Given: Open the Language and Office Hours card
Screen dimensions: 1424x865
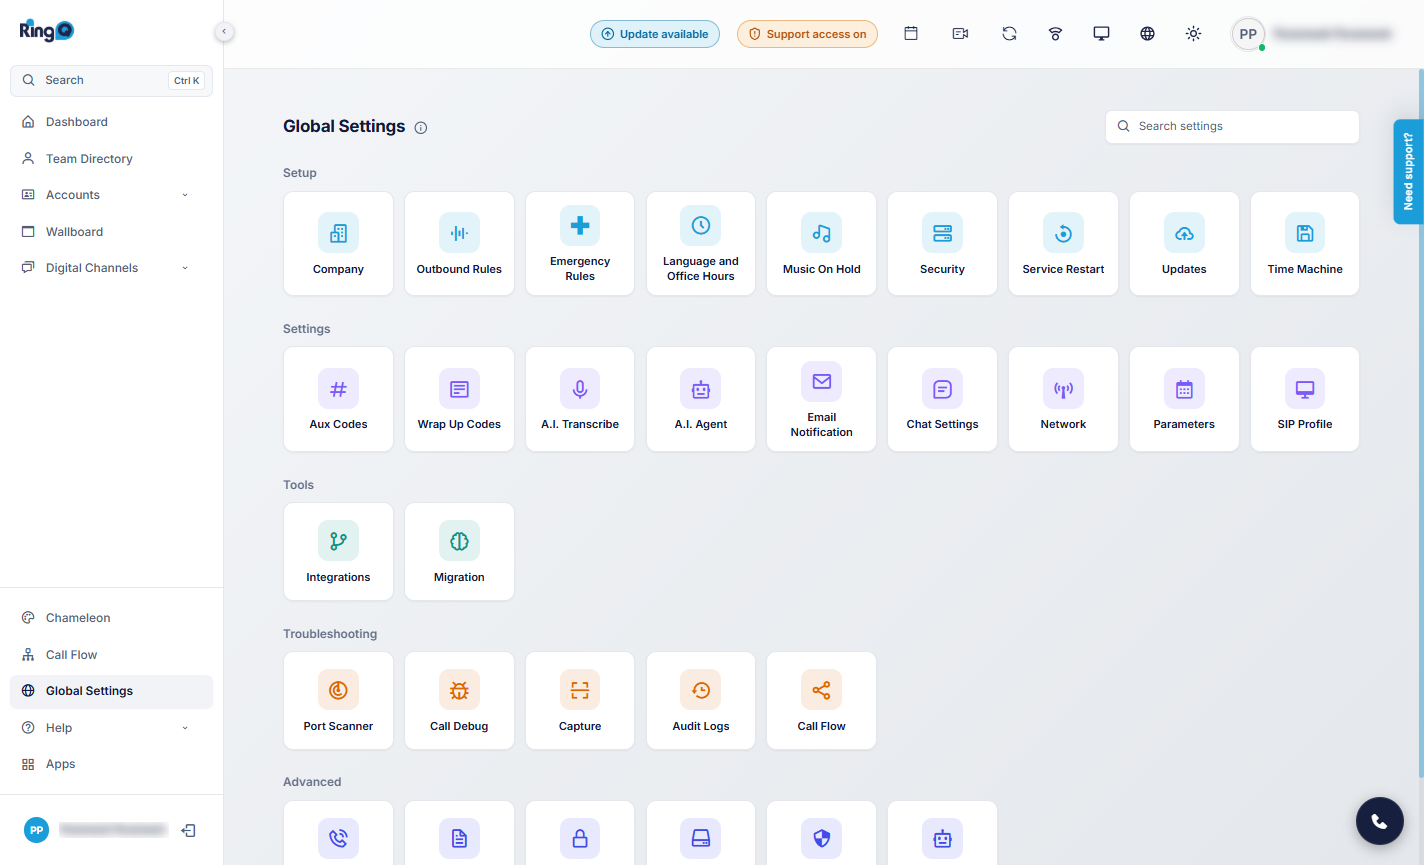Looking at the screenshot, I should [x=701, y=244].
